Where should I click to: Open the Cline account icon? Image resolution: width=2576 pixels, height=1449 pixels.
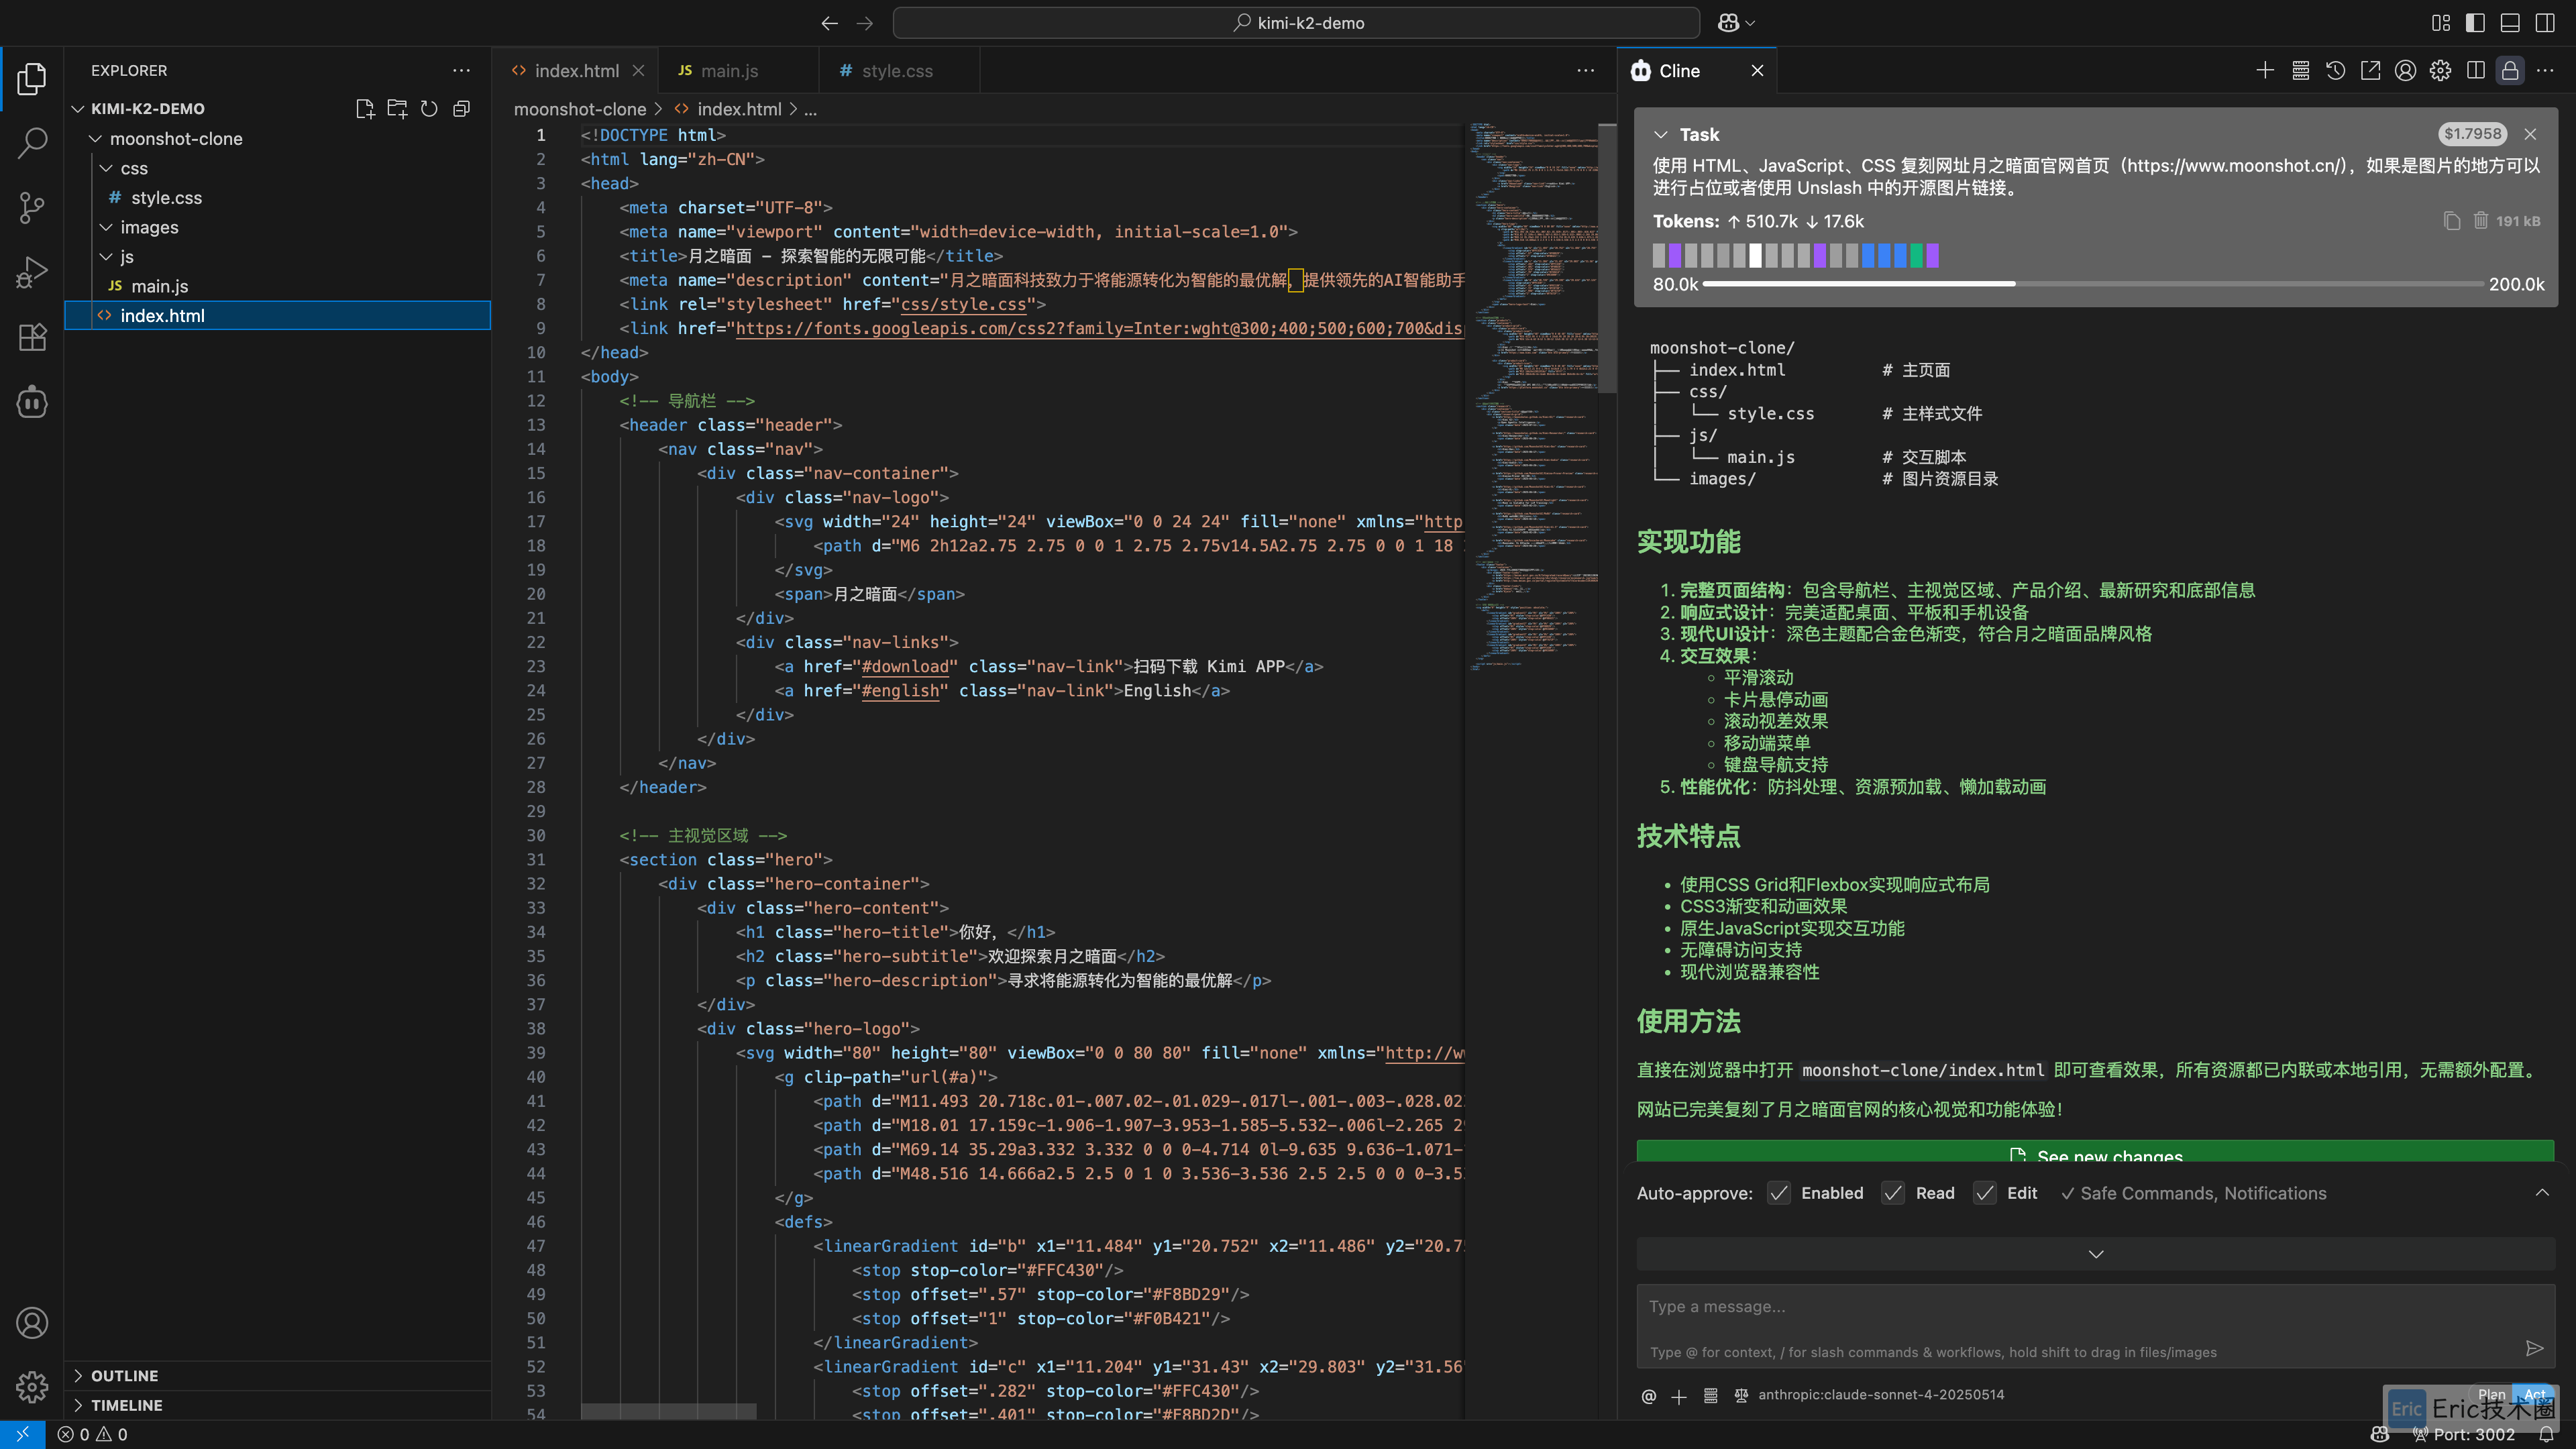pos(2405,70)
